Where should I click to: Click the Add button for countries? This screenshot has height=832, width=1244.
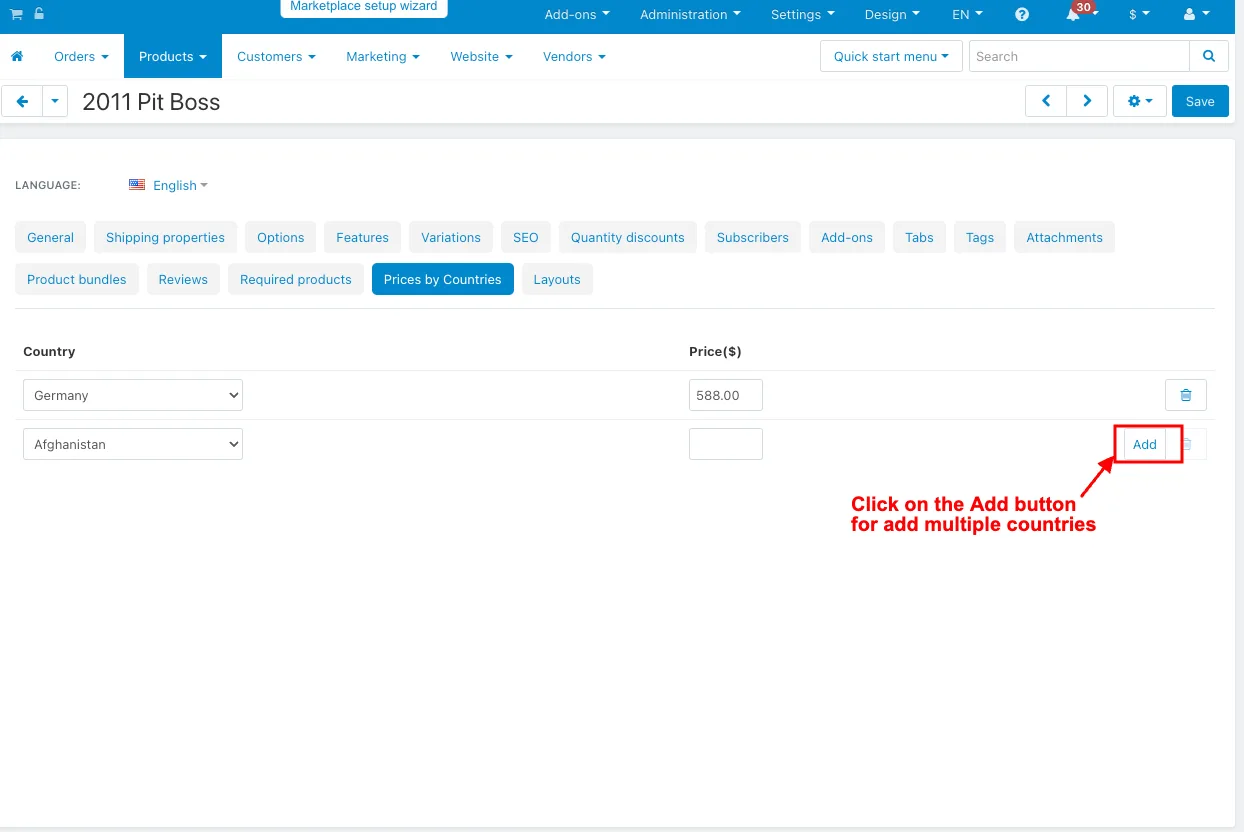point(1145,444)
